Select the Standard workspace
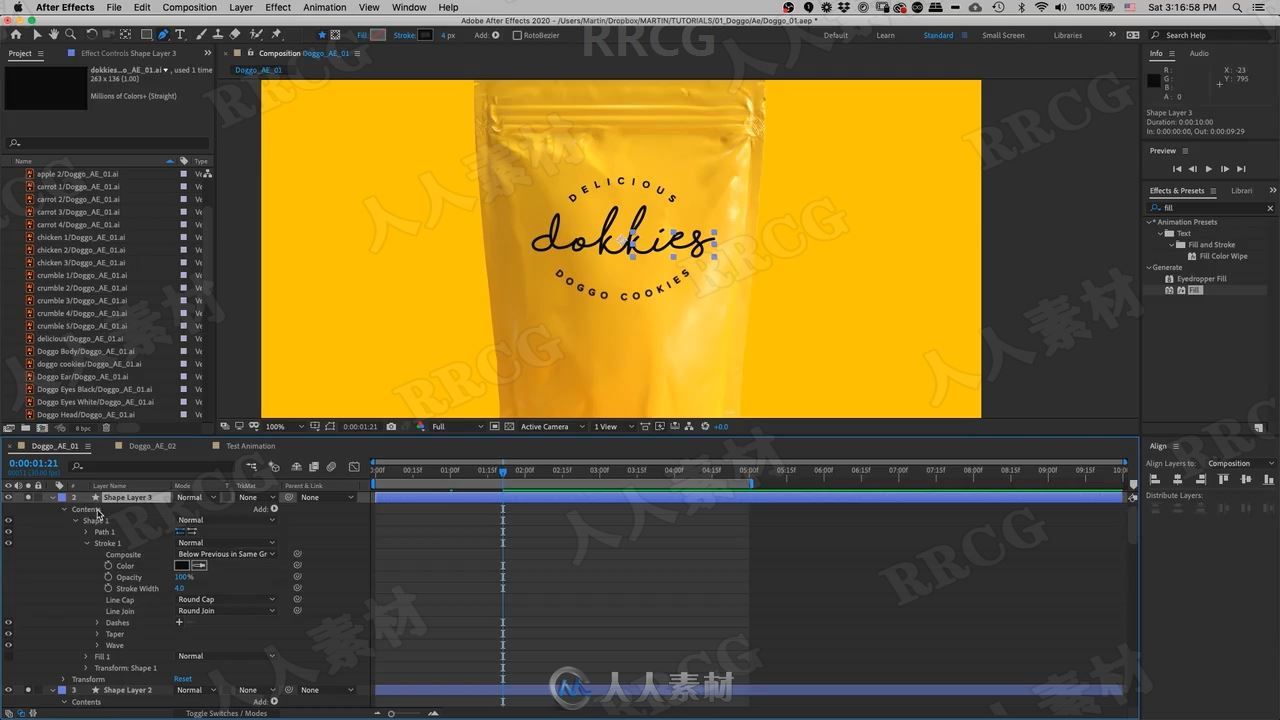The height and width of the screenshot is (720, 1280). (x=938, y=35)
